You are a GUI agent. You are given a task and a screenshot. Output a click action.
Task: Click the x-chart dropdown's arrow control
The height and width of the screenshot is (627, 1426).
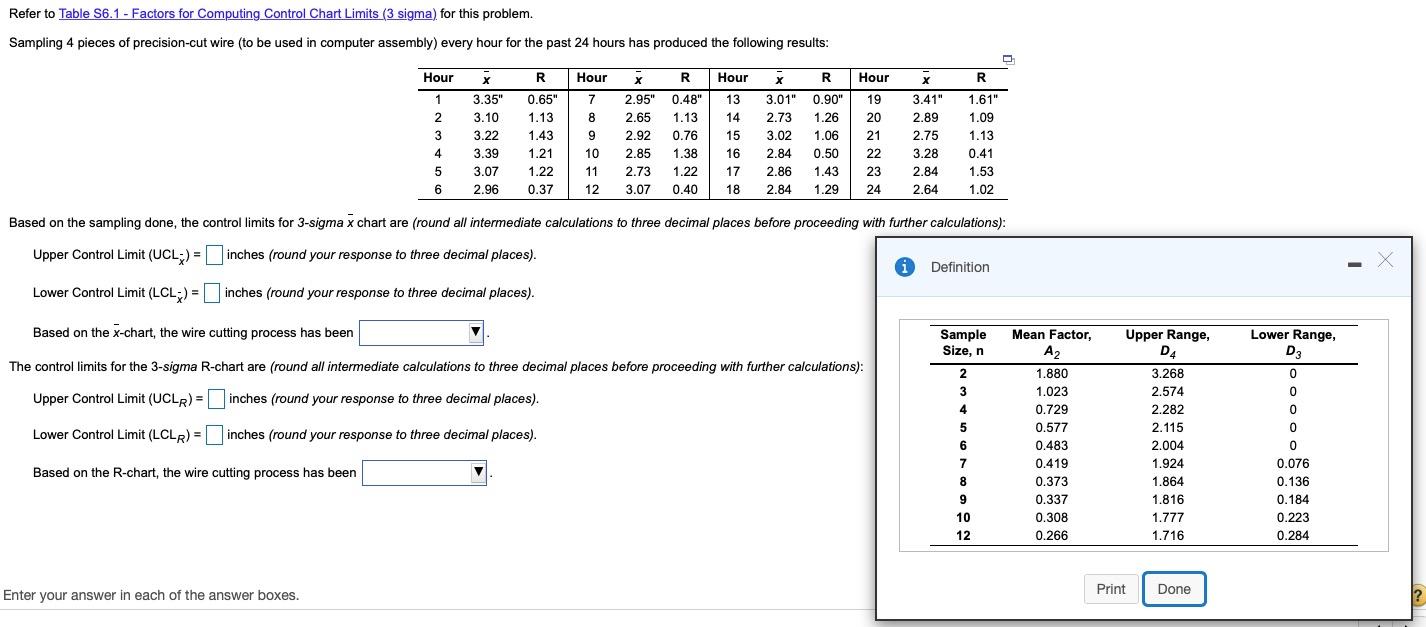click(x=477, y=332)
